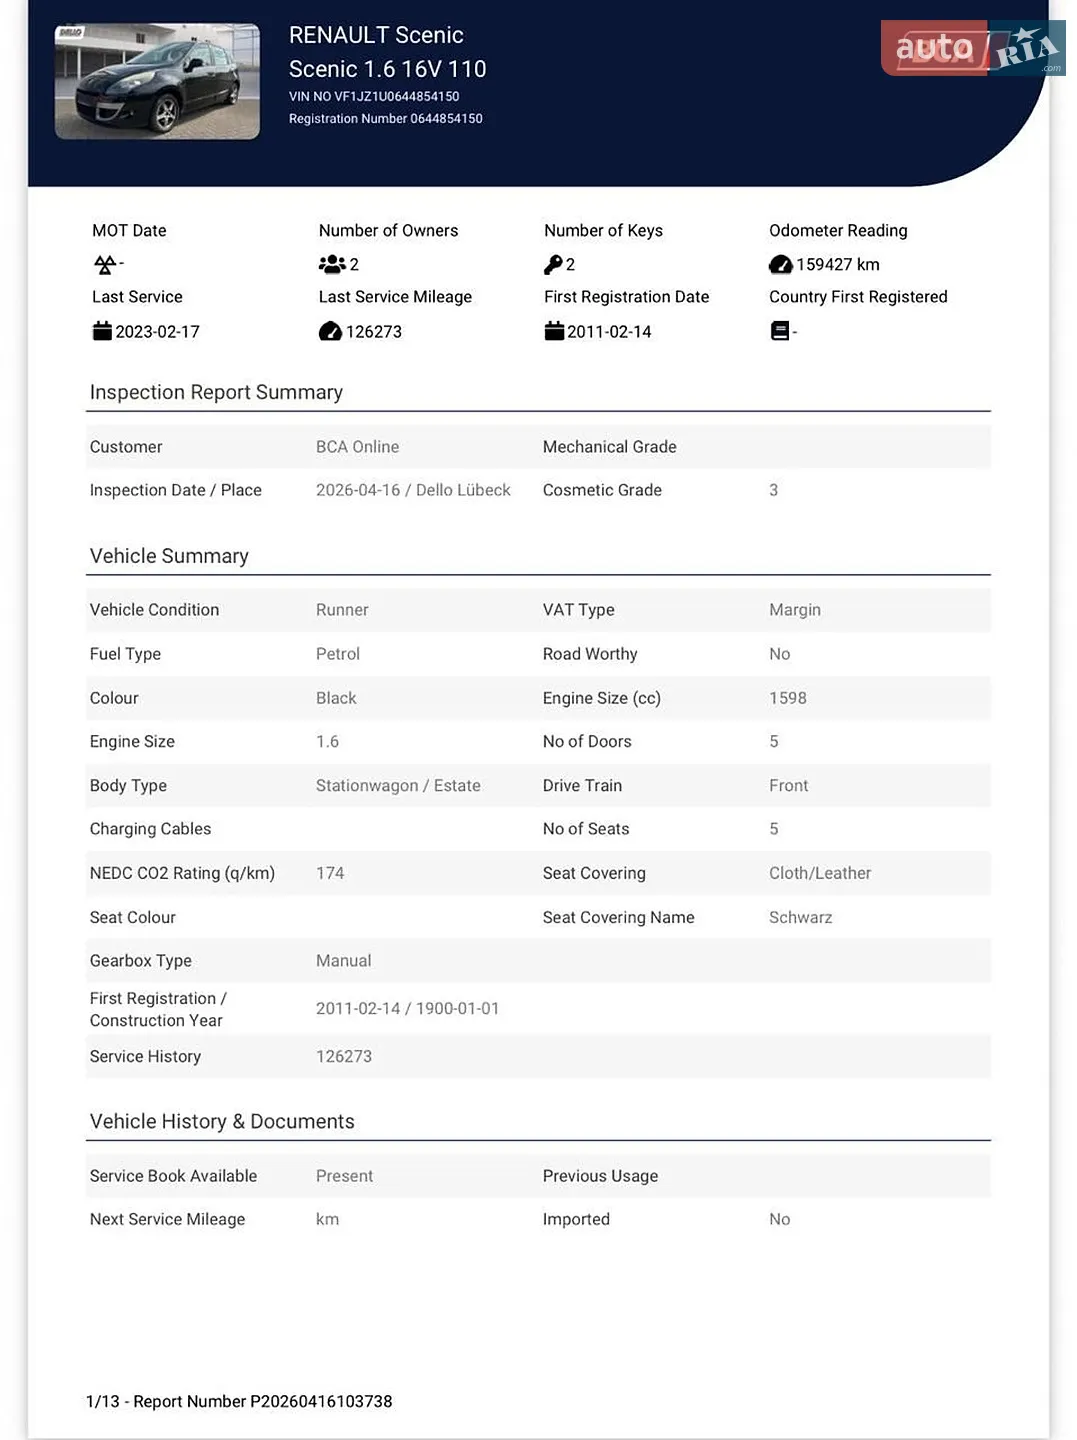Click the MOT Date warning icon
The image size is (1077, 1440).
coord(105,265)
